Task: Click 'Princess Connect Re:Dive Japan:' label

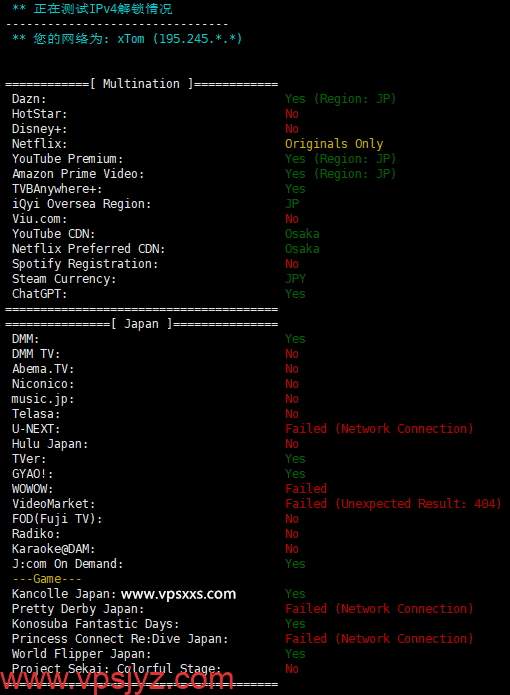Action: [x=120, y=639]
